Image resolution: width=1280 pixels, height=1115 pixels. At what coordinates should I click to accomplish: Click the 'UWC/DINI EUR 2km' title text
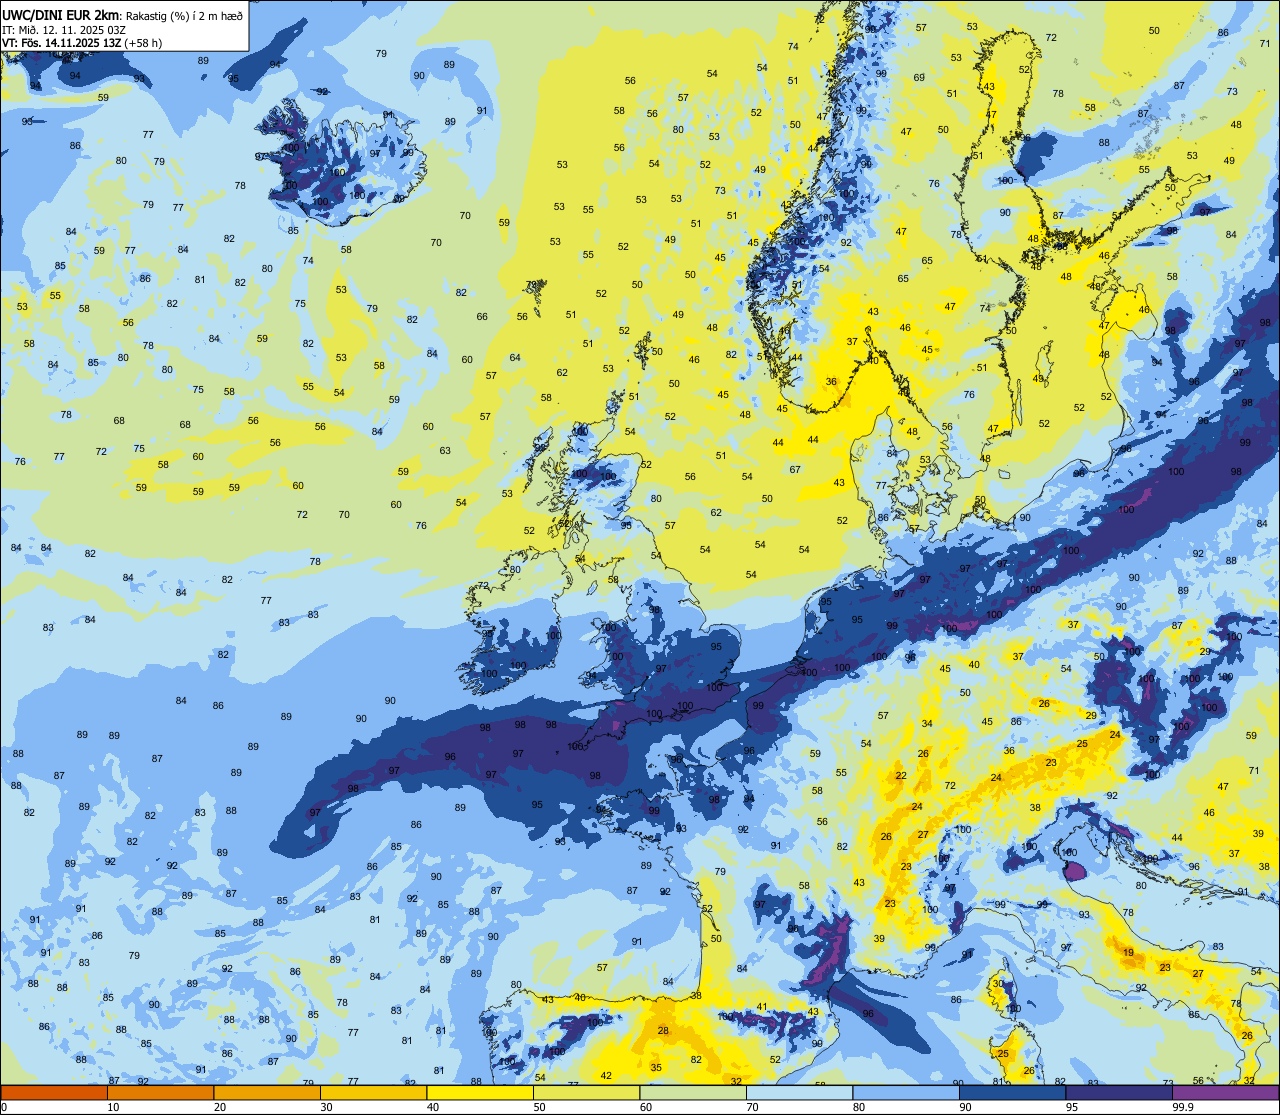click(x=60, y=14)
